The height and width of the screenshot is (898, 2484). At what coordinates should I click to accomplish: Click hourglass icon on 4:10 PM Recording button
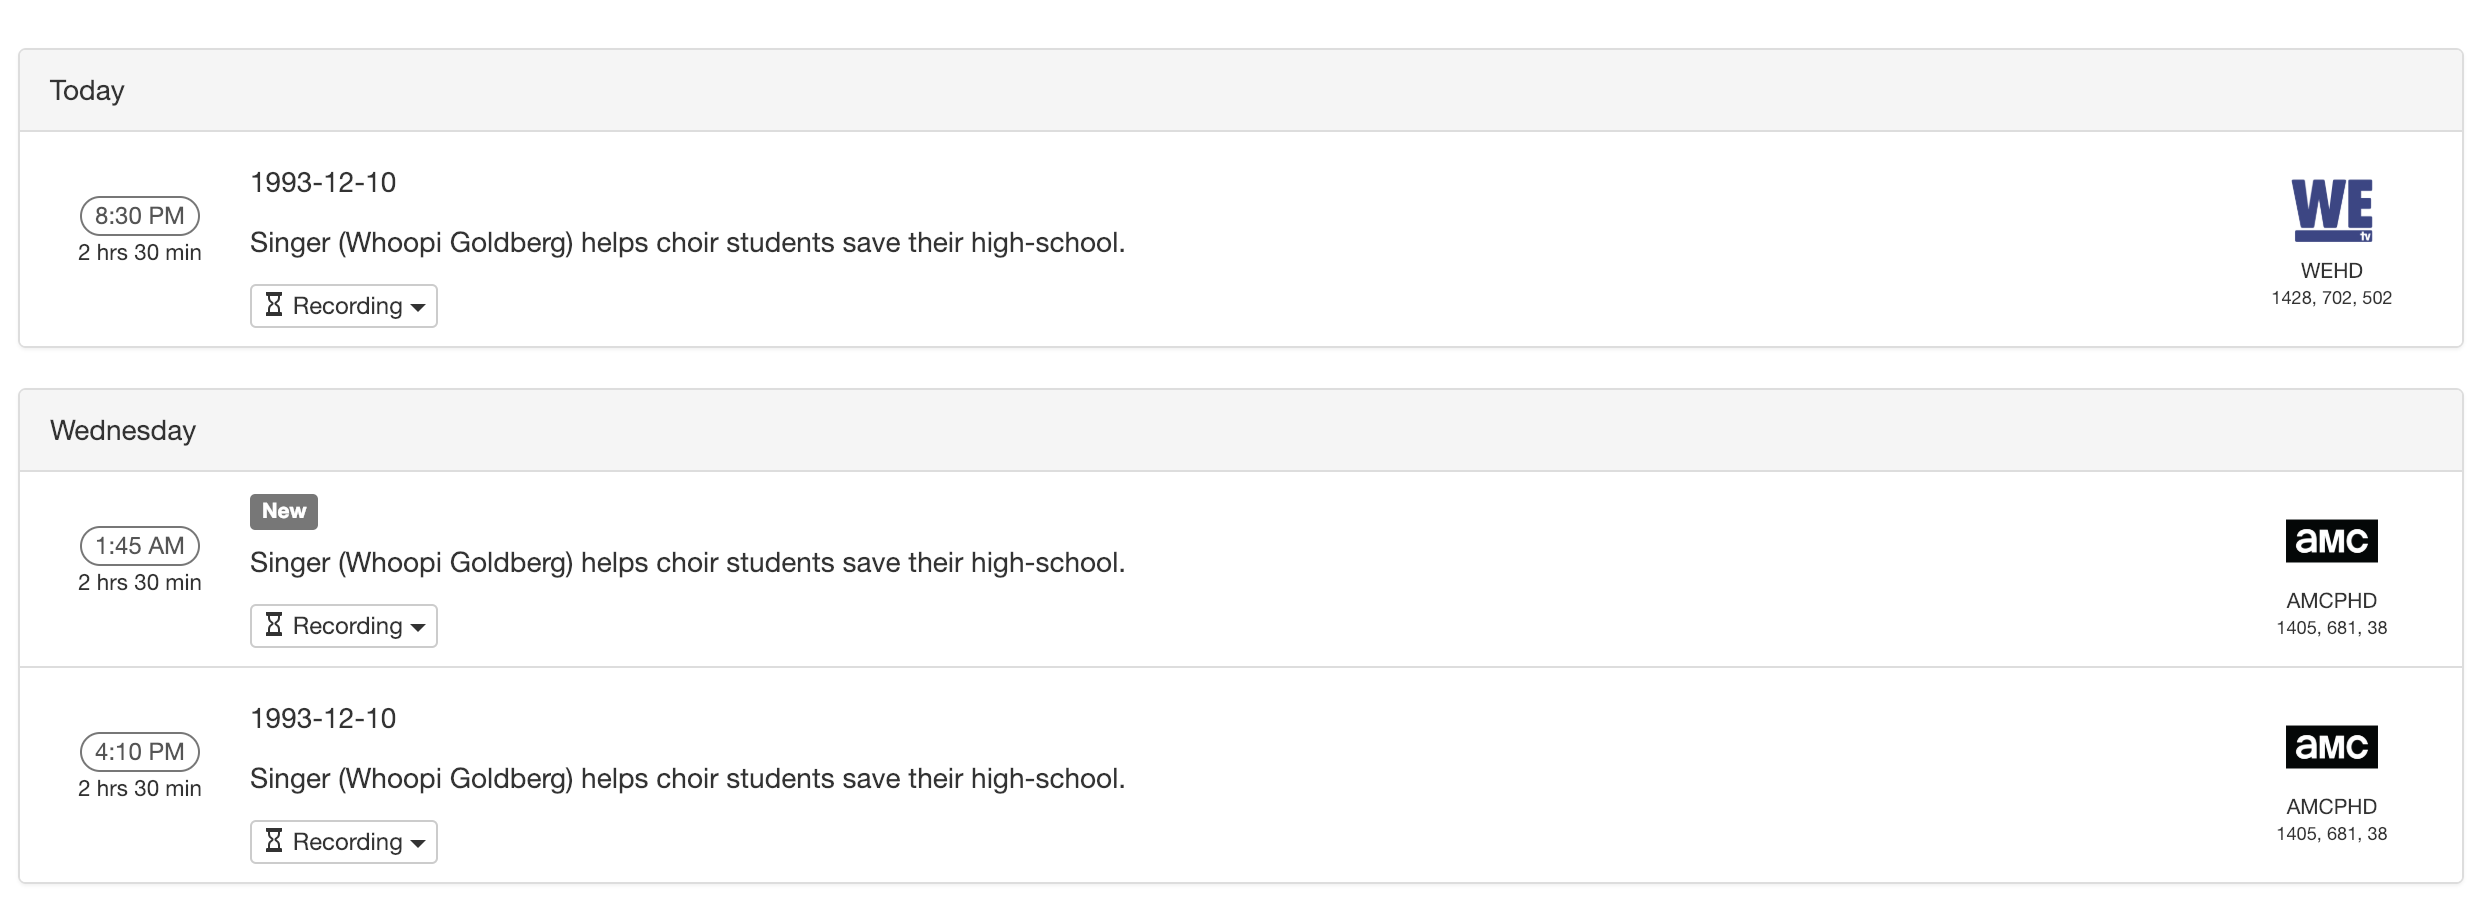(x=273, y=841)
